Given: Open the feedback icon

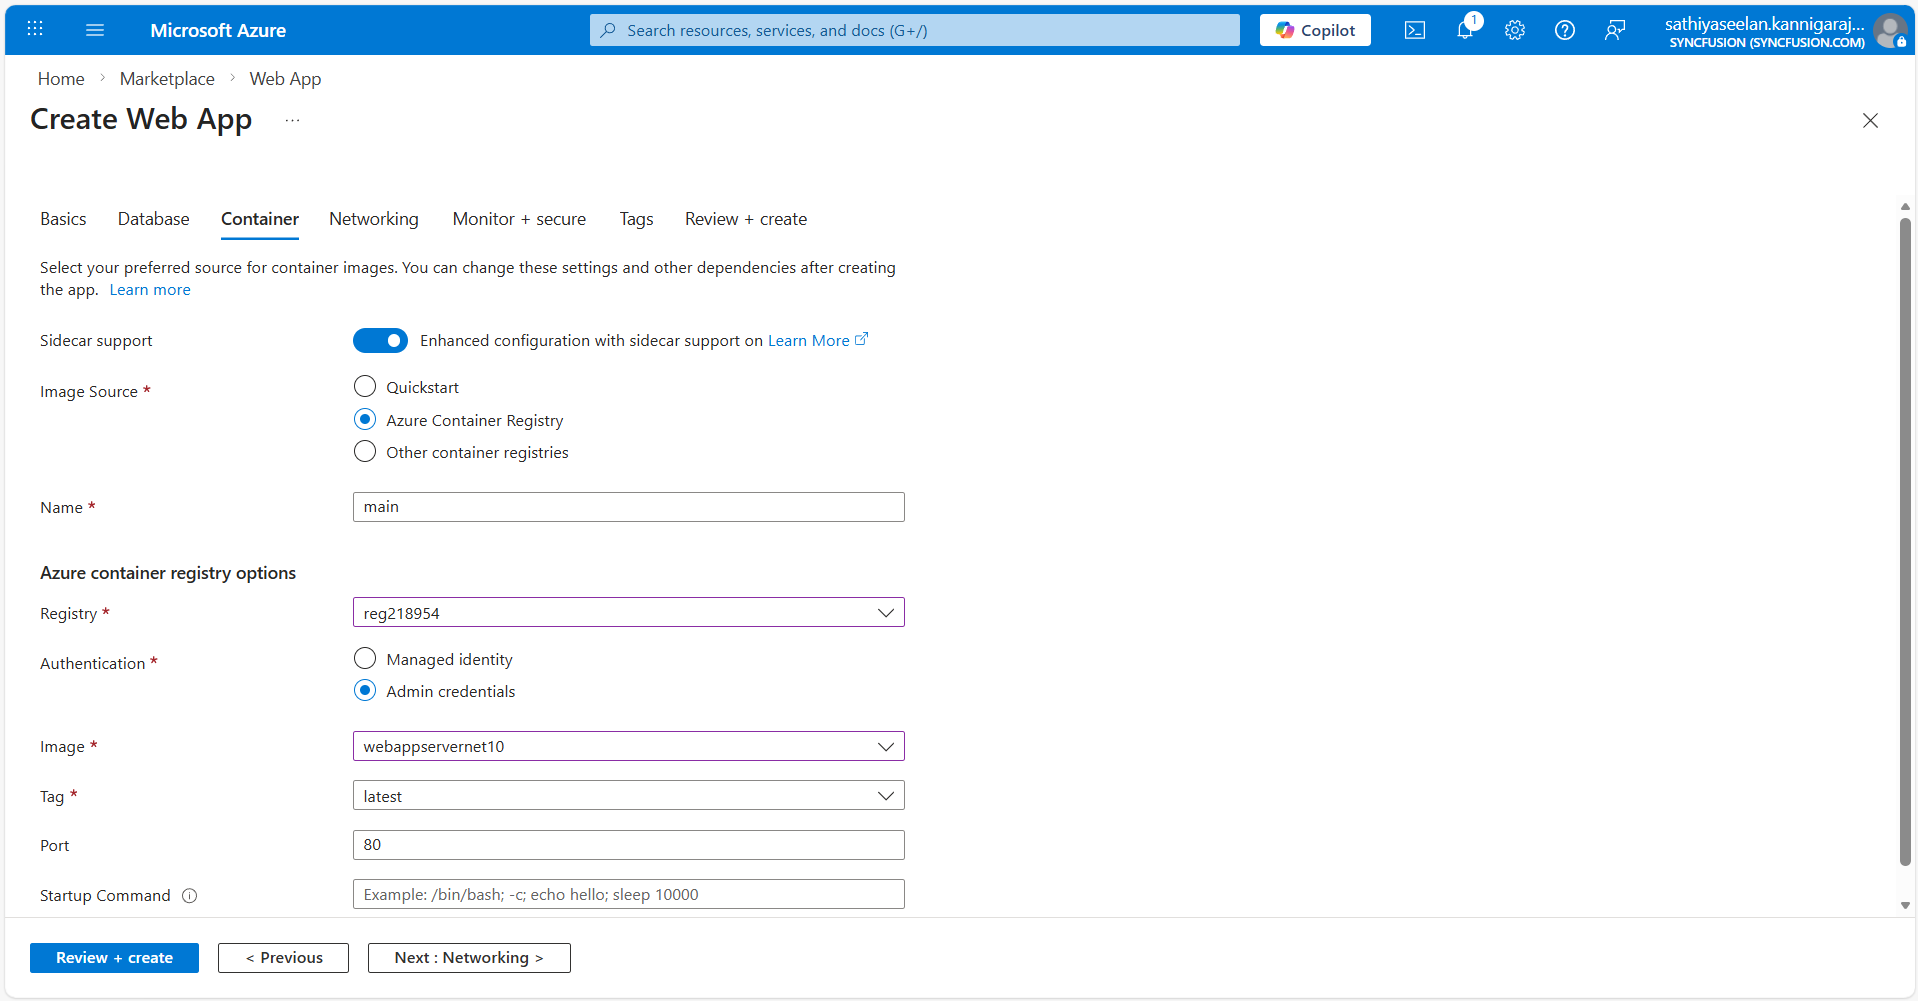Looking at the screenshot, I should [1615, 30].
